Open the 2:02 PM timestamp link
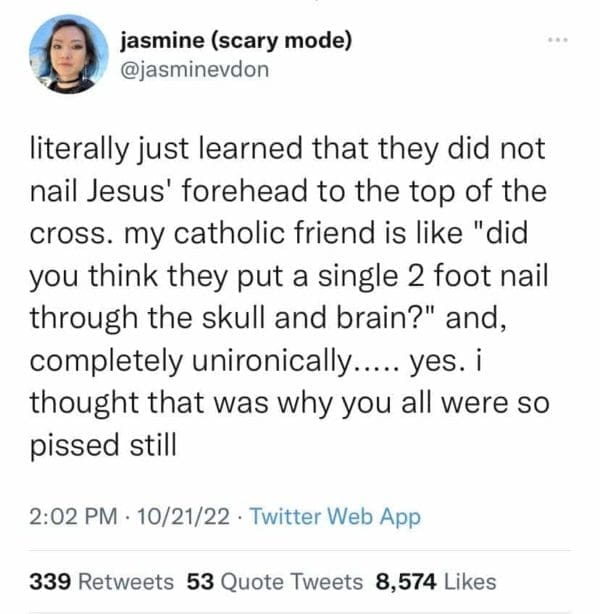The height and width of the screenshot is (614, 600). coord(68,517)
